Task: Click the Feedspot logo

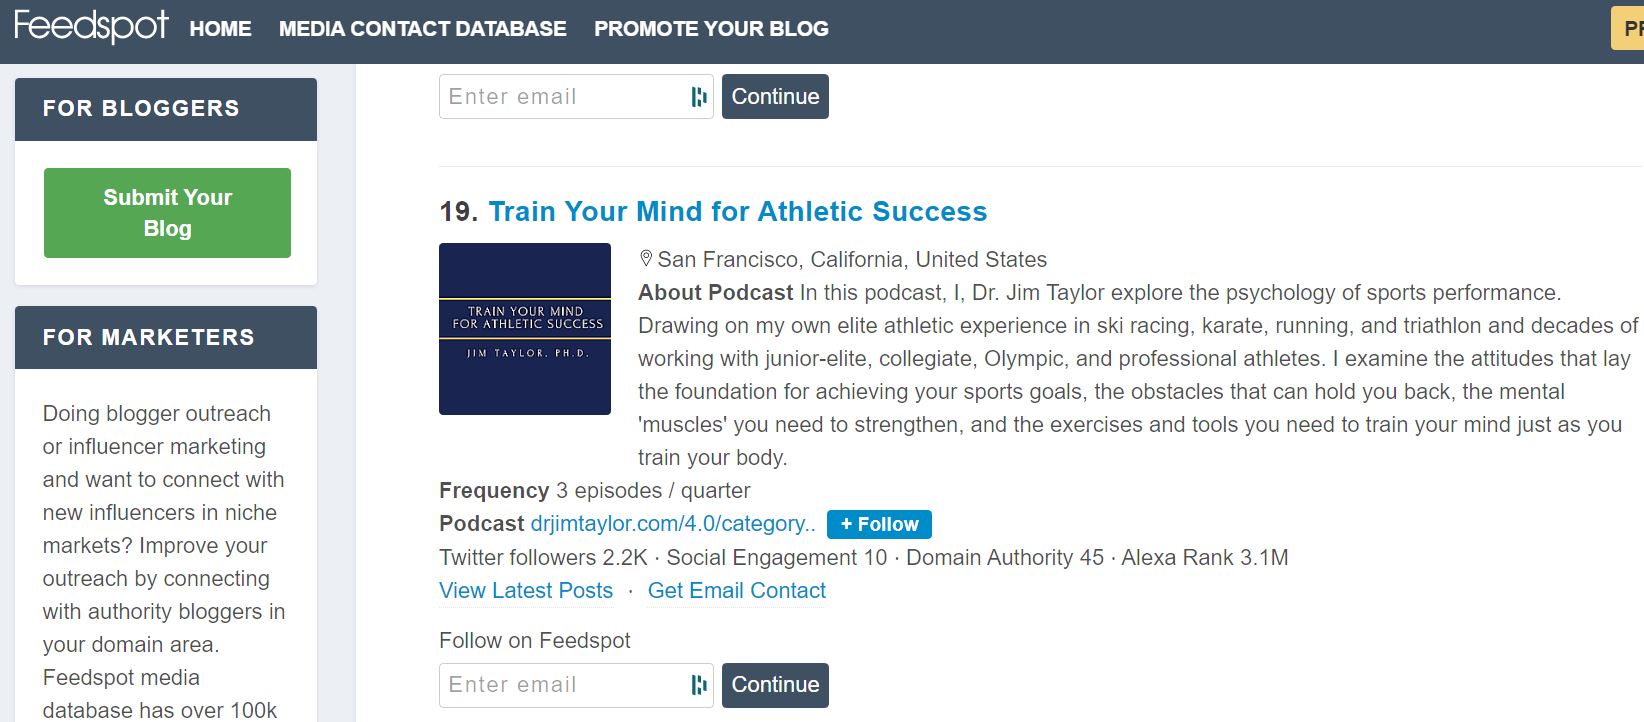Action: (91, 26)
